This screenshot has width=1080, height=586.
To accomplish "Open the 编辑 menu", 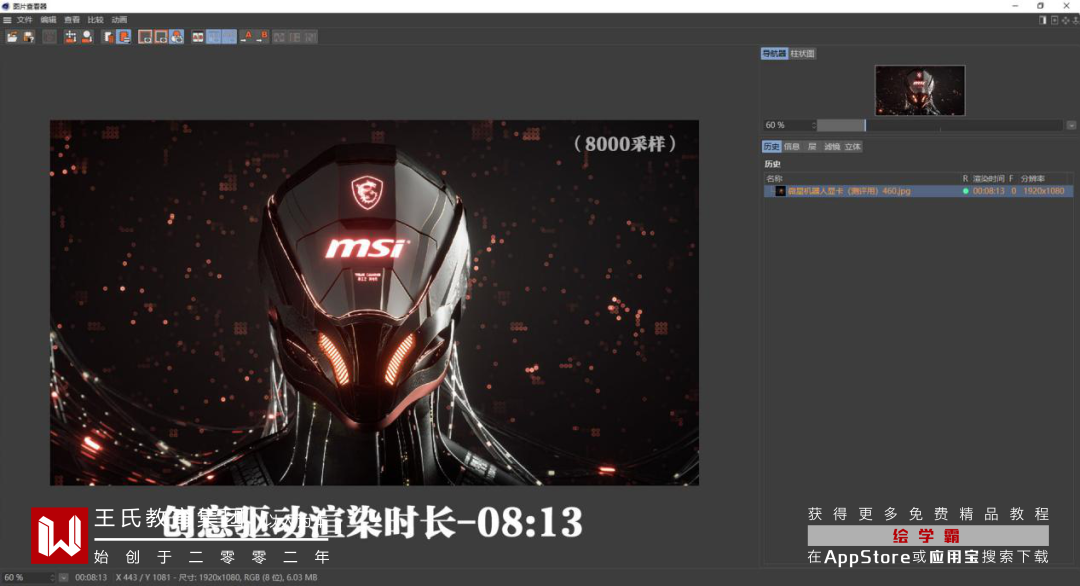I will (x=48, y=20).
